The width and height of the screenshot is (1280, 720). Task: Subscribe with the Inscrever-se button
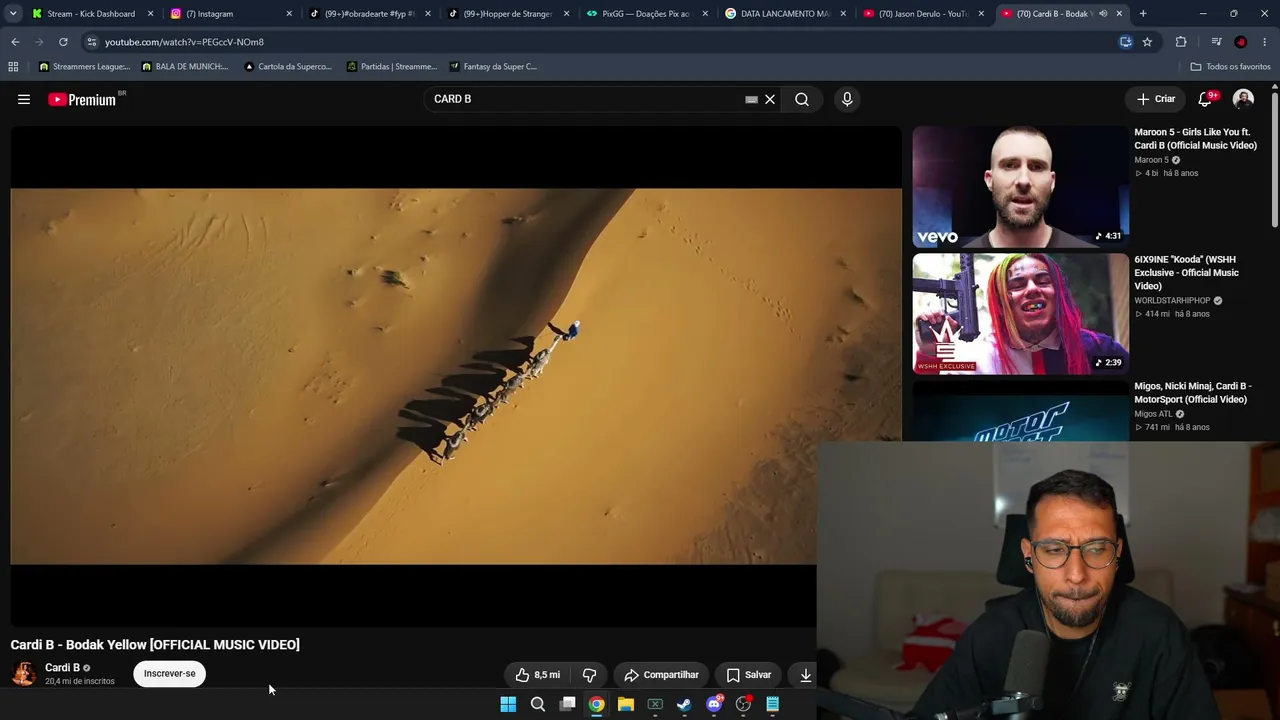tap(169, 674)
